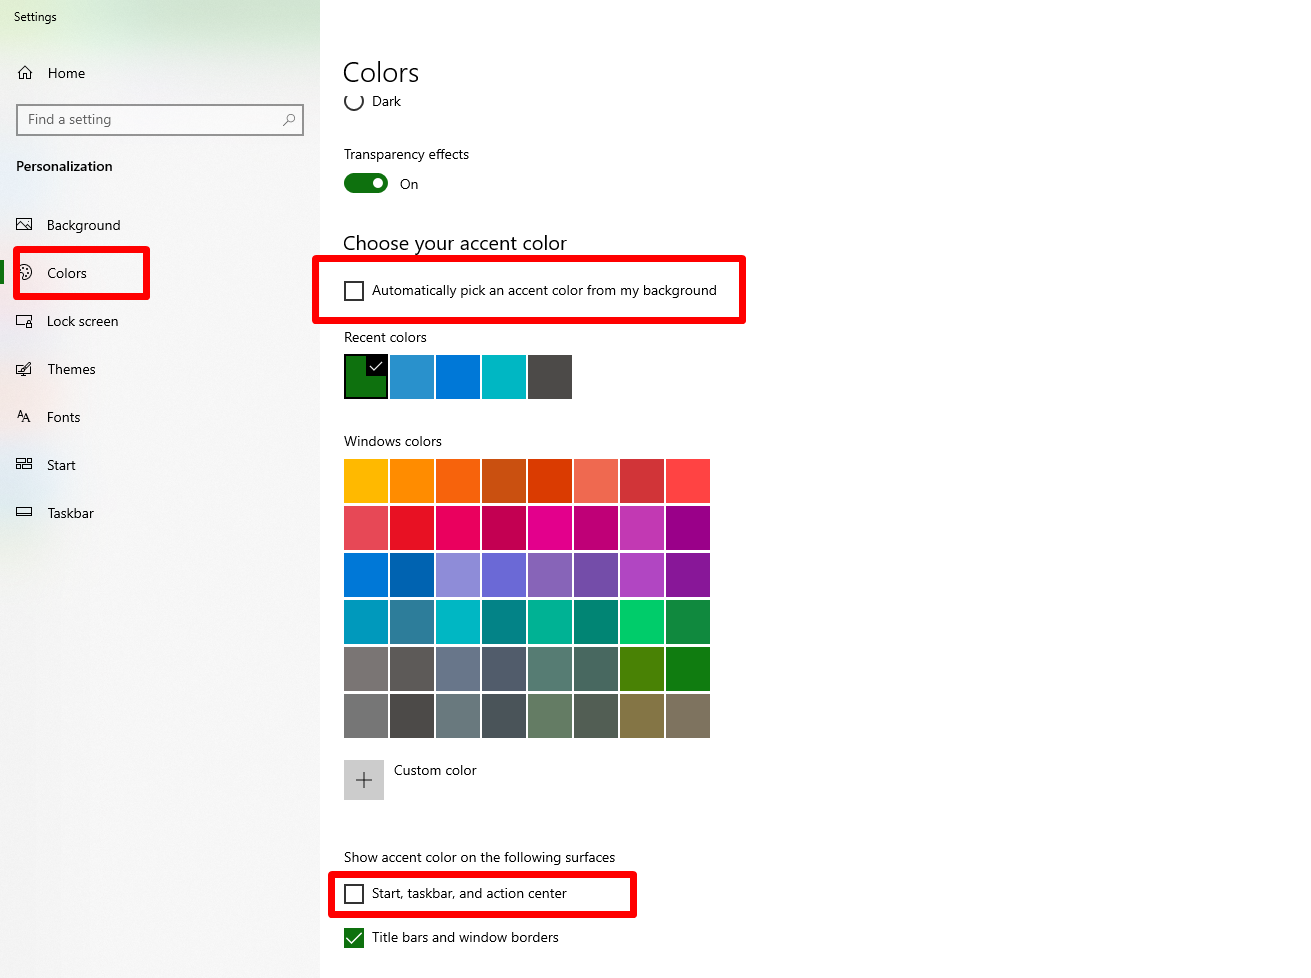Click the Start tiles icon
The height and width of the screenshot is (978, 1311).
point(24,465)
